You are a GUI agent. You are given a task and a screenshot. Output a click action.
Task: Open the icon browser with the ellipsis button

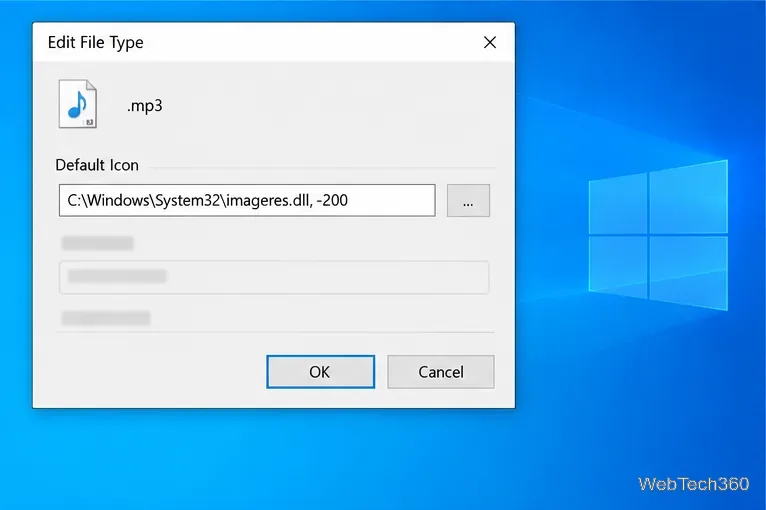coord(468,200)
